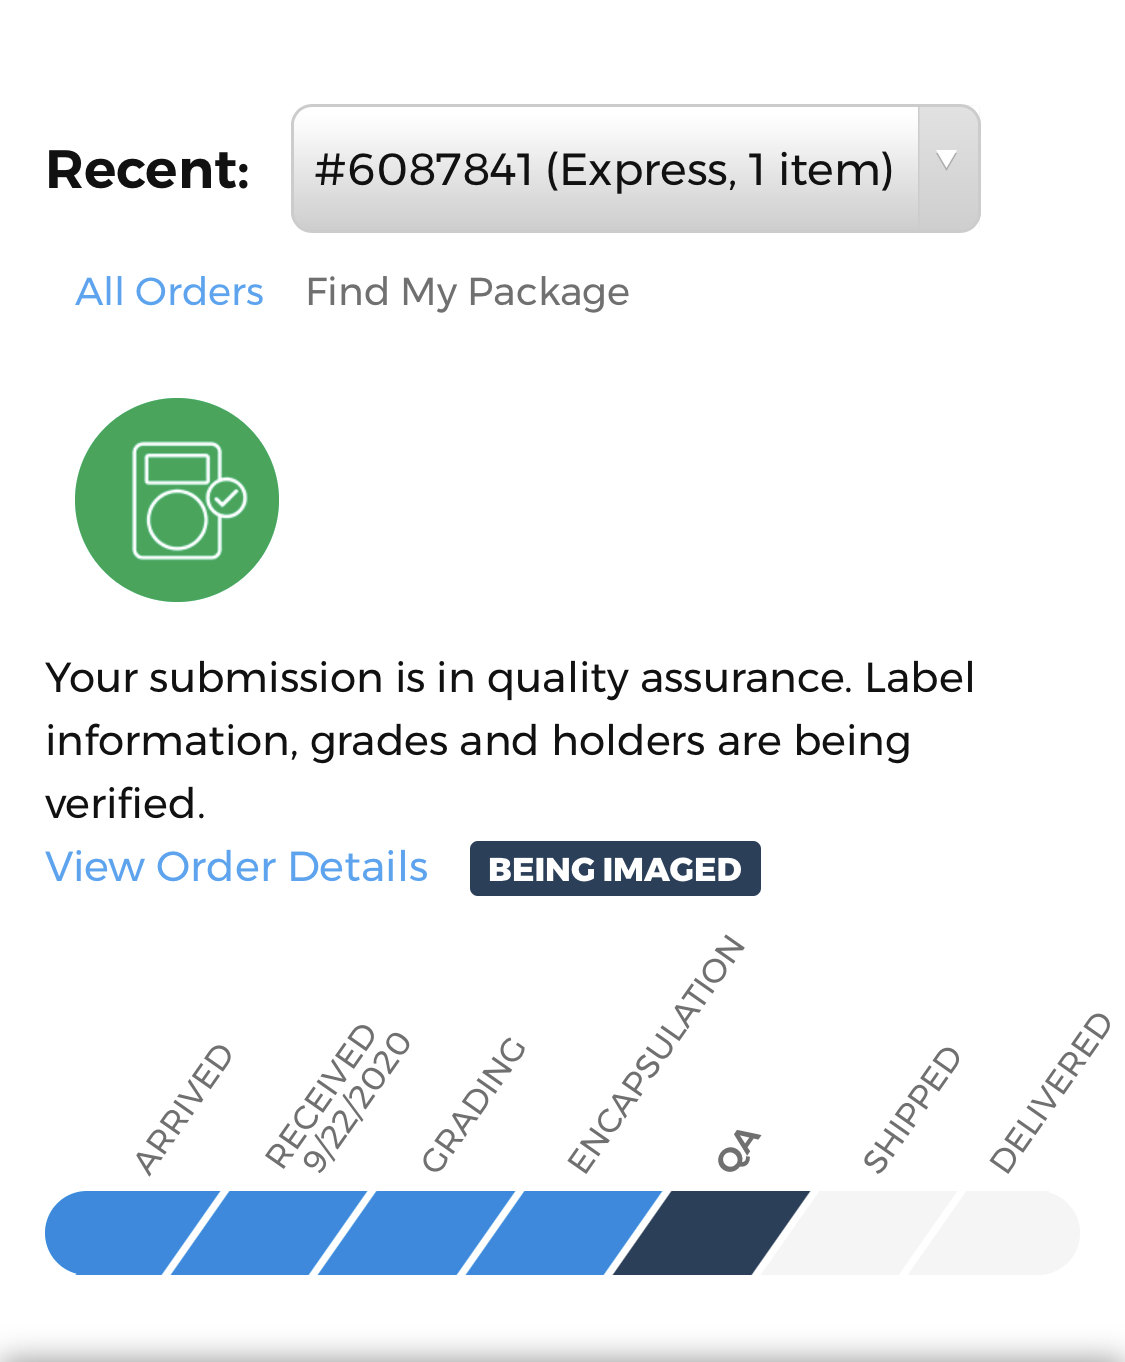Click the ENCAPSULATION progress segment
Viewport: 1125px width, 1362px height.
coord(564,1233)
